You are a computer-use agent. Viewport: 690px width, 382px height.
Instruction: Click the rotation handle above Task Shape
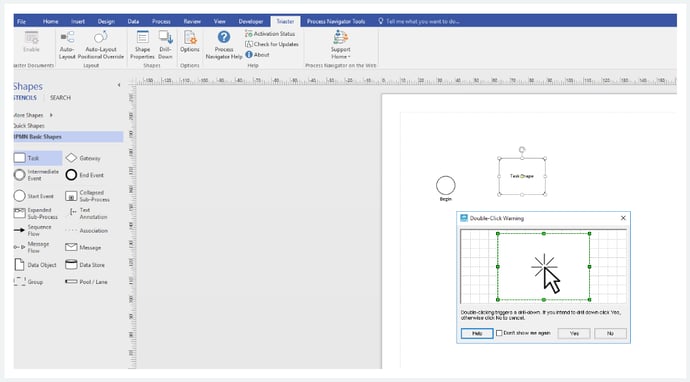point(522,150)
